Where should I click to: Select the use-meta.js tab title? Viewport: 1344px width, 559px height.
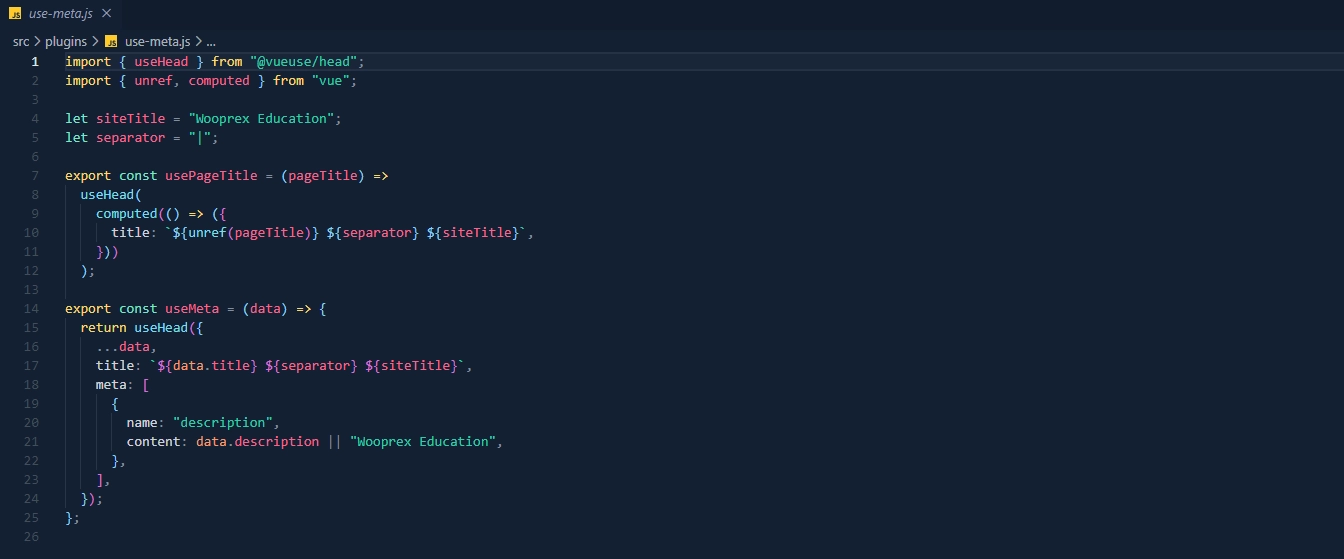[x=61, y=14]
